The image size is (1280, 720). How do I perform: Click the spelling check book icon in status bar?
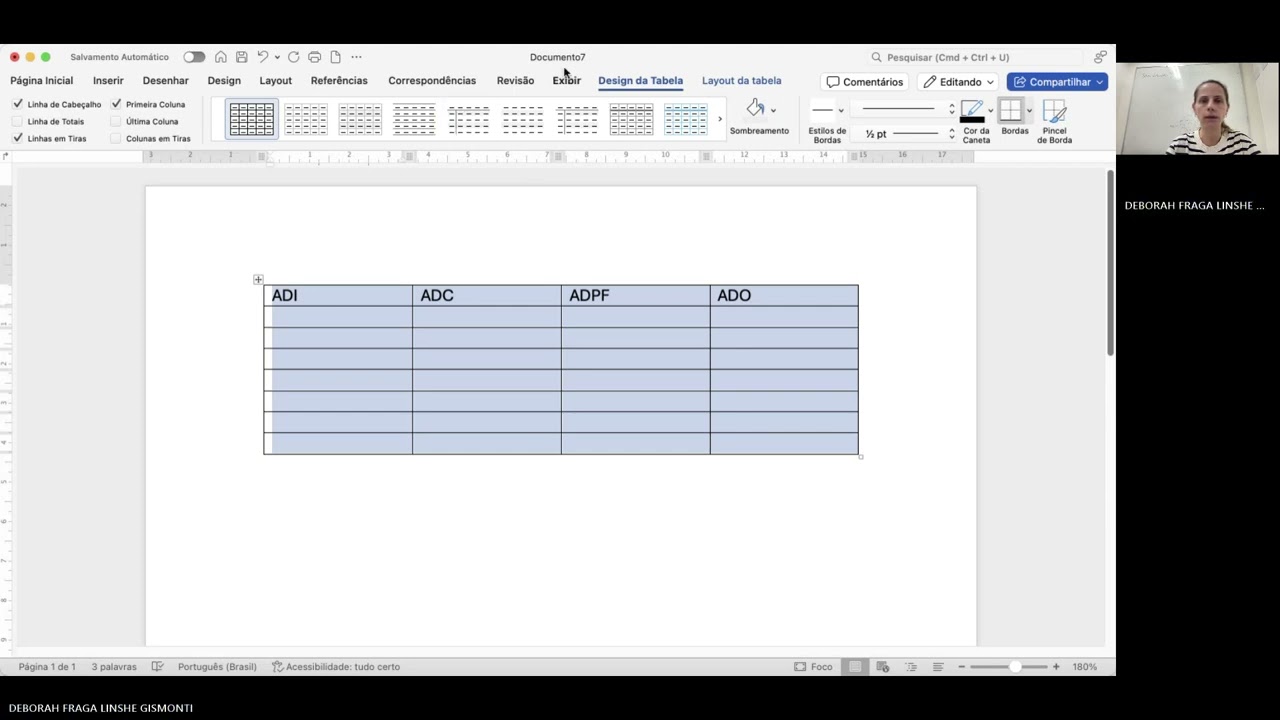157,667
